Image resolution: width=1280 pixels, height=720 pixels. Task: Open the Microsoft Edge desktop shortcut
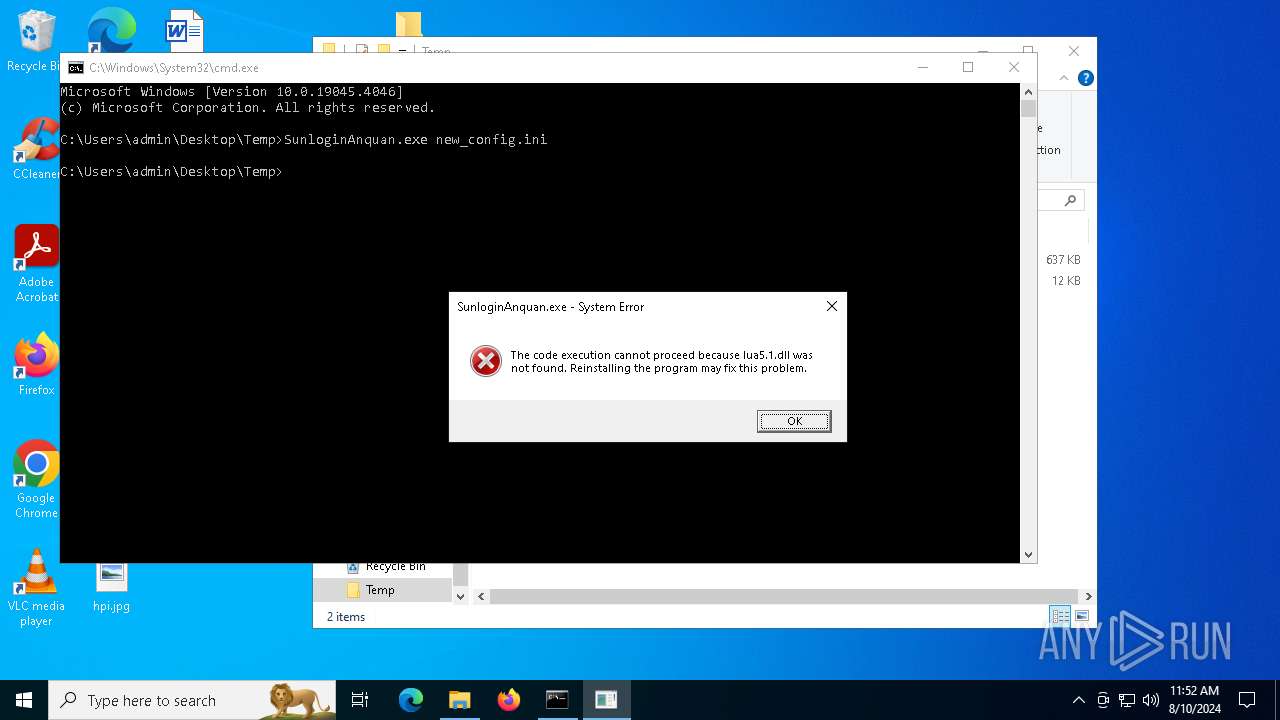tap(111, 30)
